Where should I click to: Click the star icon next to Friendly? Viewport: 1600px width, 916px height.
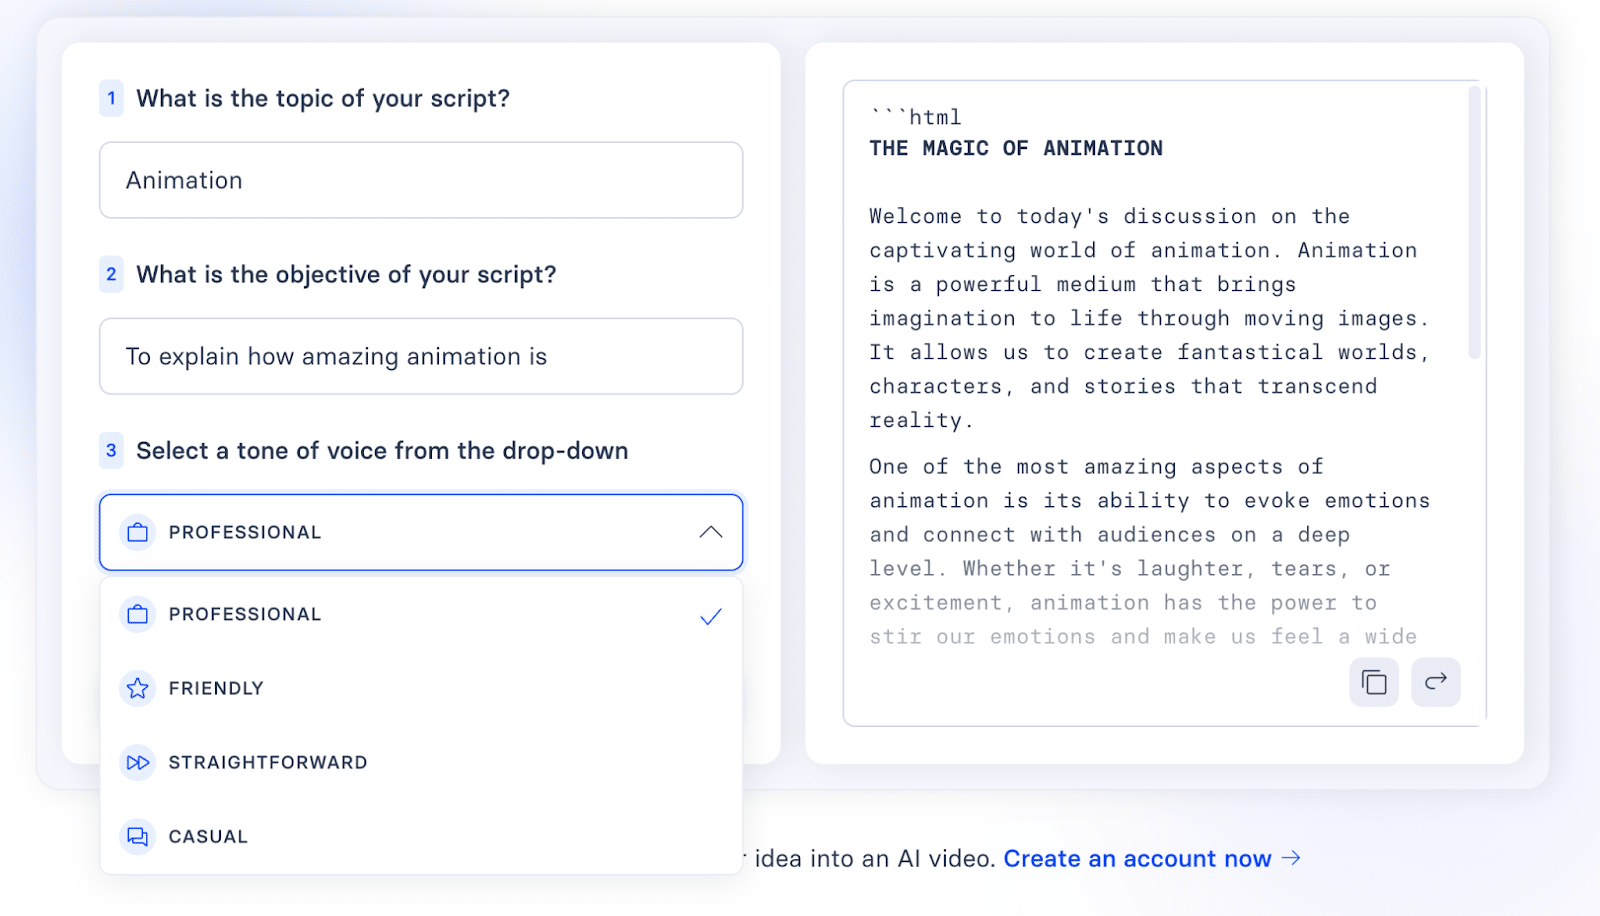[138, 688]
